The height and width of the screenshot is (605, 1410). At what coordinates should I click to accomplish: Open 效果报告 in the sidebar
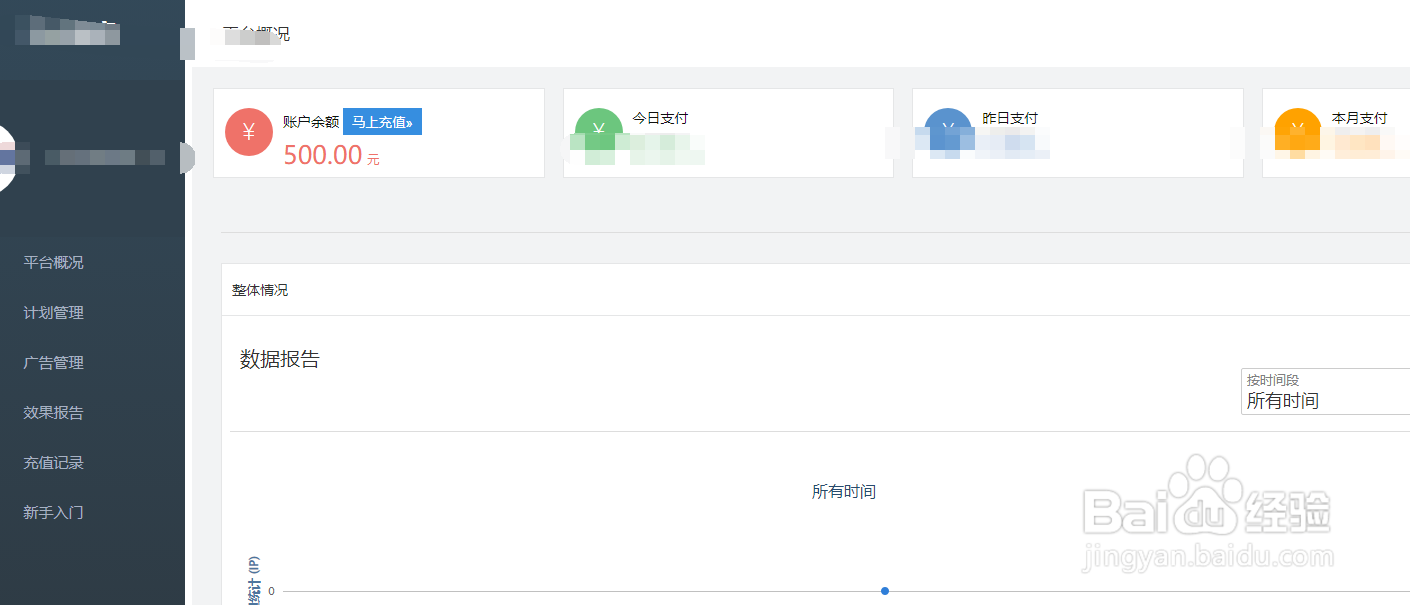pyautogui.click(x=54, y=413)
